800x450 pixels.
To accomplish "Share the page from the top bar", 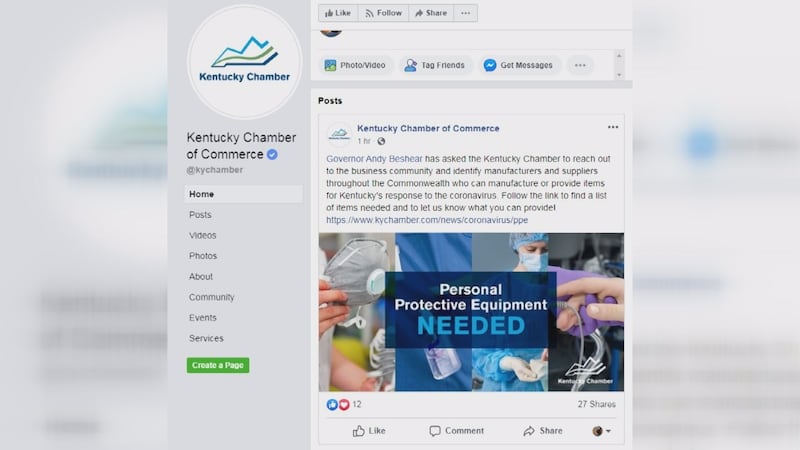I will tap(431, 13).
